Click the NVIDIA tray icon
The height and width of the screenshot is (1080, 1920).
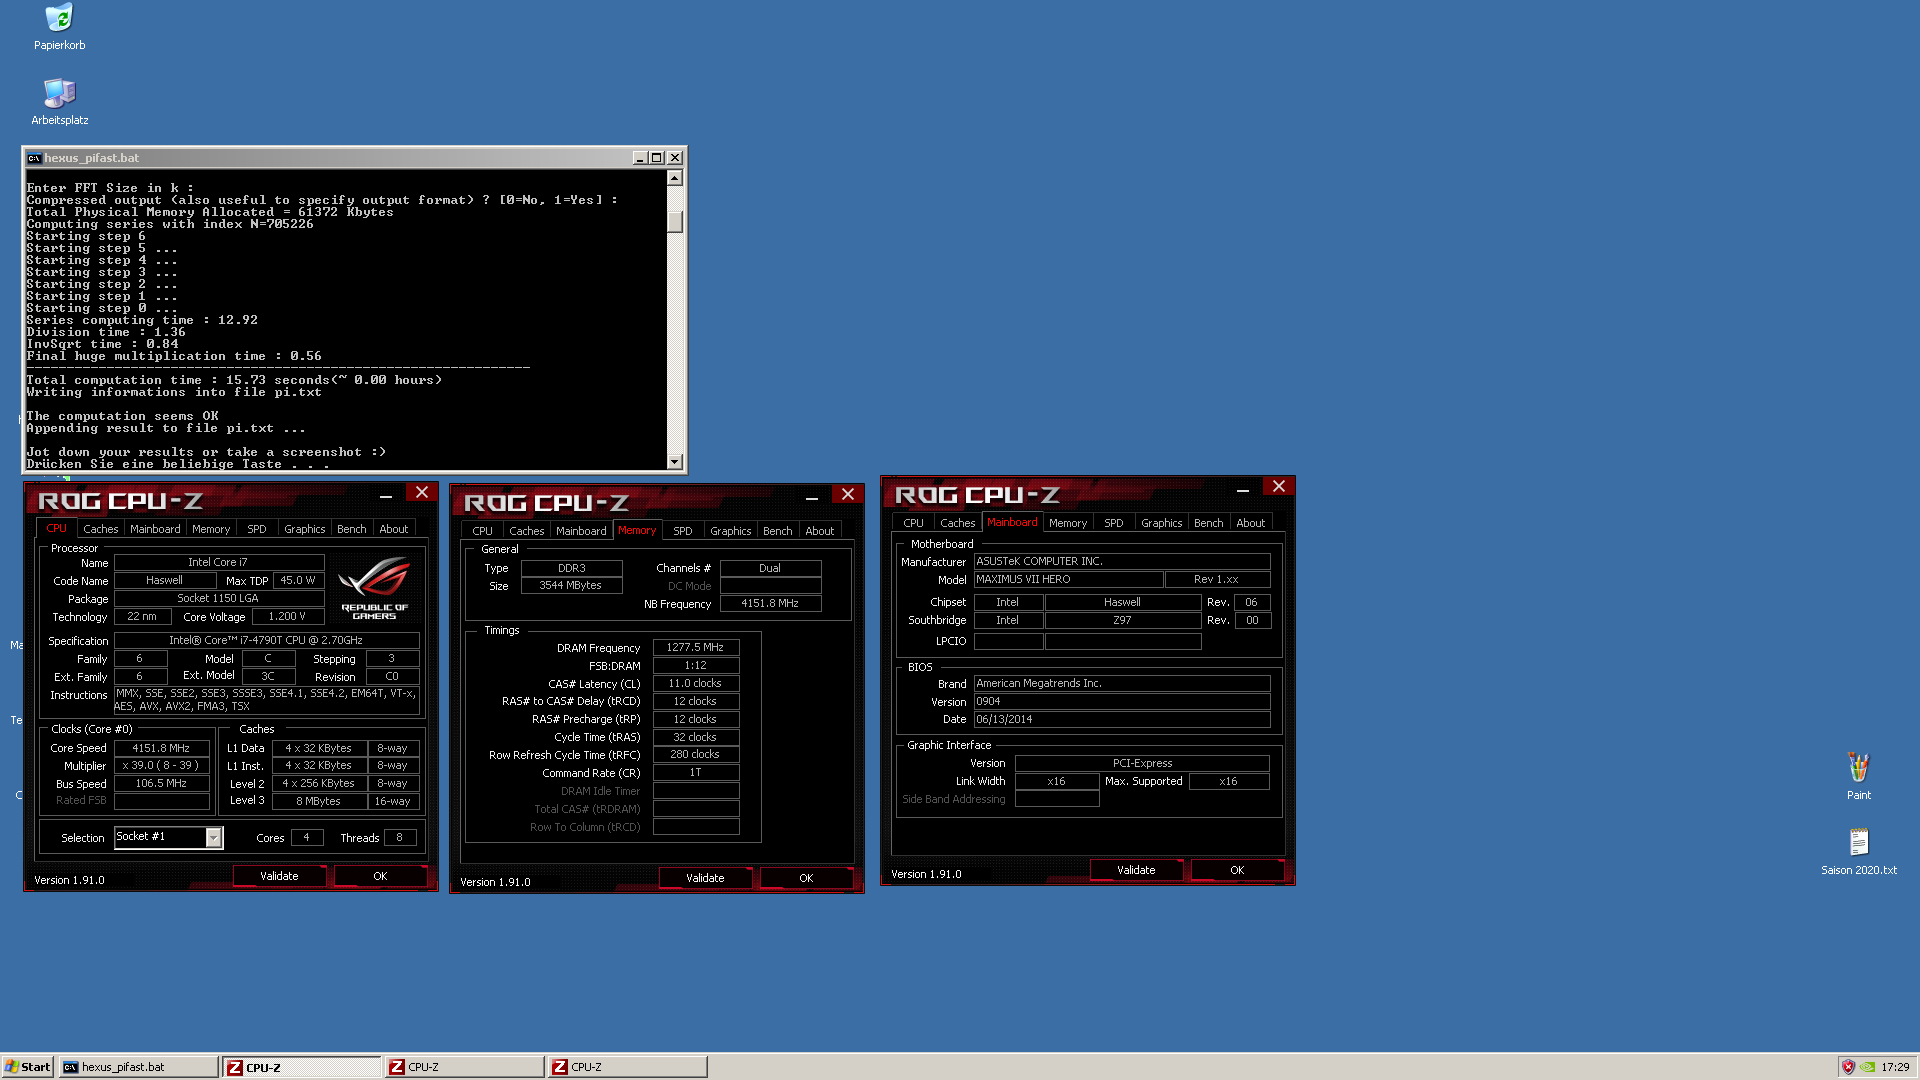(1867, 1067)
